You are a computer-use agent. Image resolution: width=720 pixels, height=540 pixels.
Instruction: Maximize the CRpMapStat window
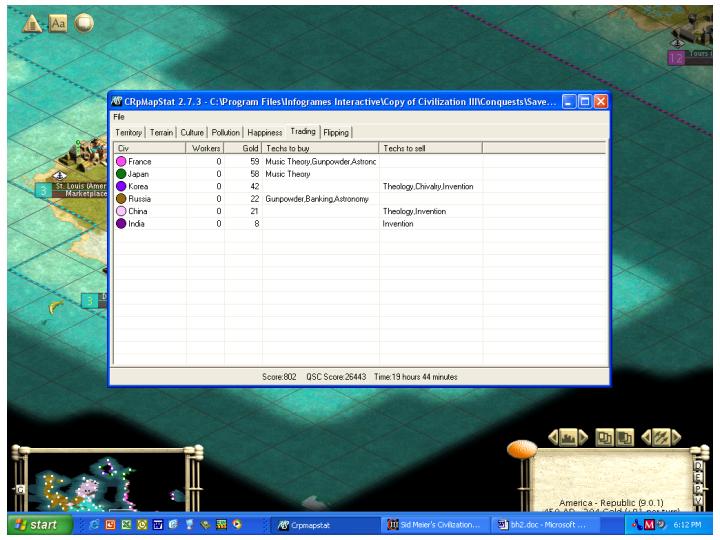[x=585, y=101]
